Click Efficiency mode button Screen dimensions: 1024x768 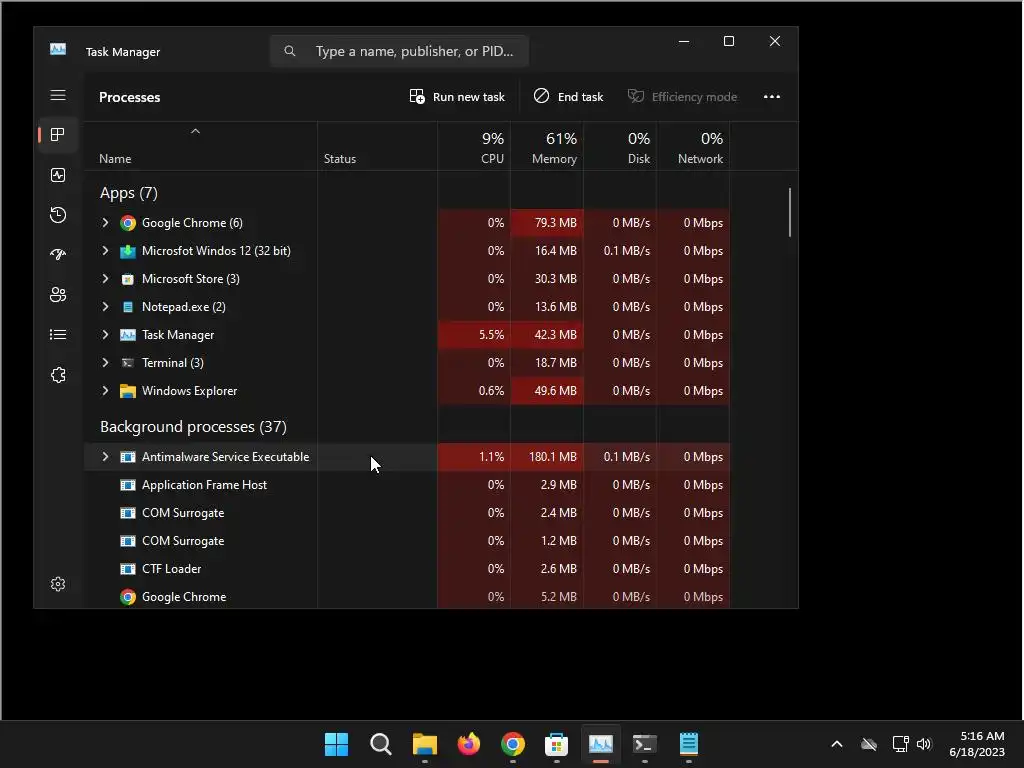pyautogui.click(x=682, y=97)
